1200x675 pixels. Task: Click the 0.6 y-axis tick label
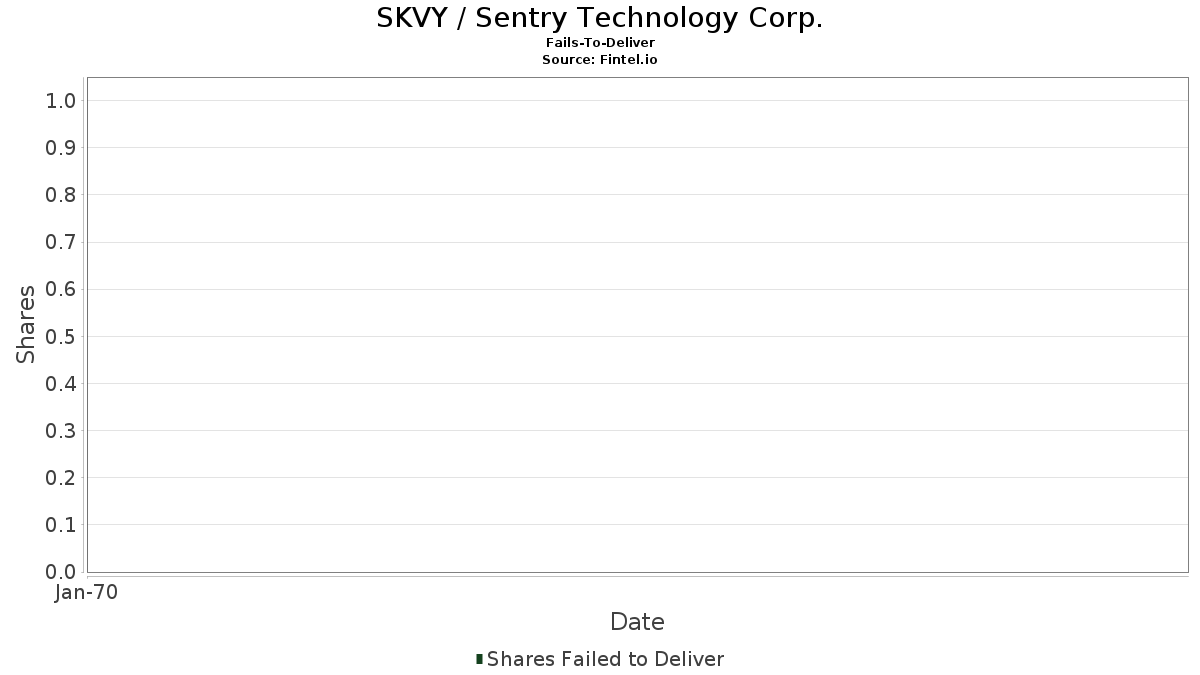click(61, 289)
